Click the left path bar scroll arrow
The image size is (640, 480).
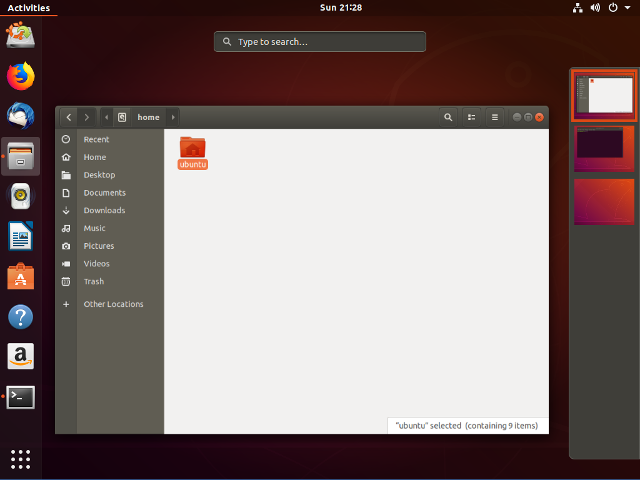point(107,117)
